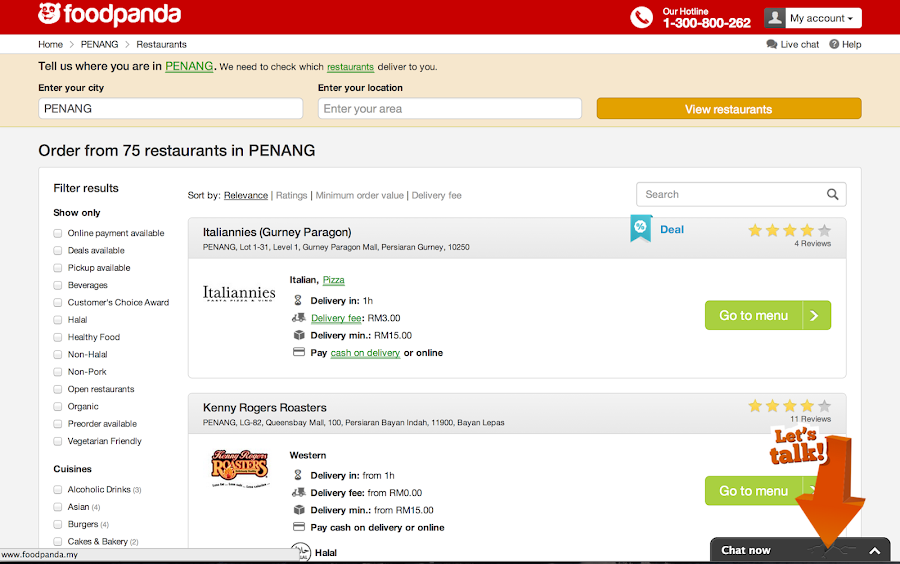Click the Enter your city field
Image resolution: width=900 pixels, height=564 pixels.
pyautogui.click(x=170, y=108)
